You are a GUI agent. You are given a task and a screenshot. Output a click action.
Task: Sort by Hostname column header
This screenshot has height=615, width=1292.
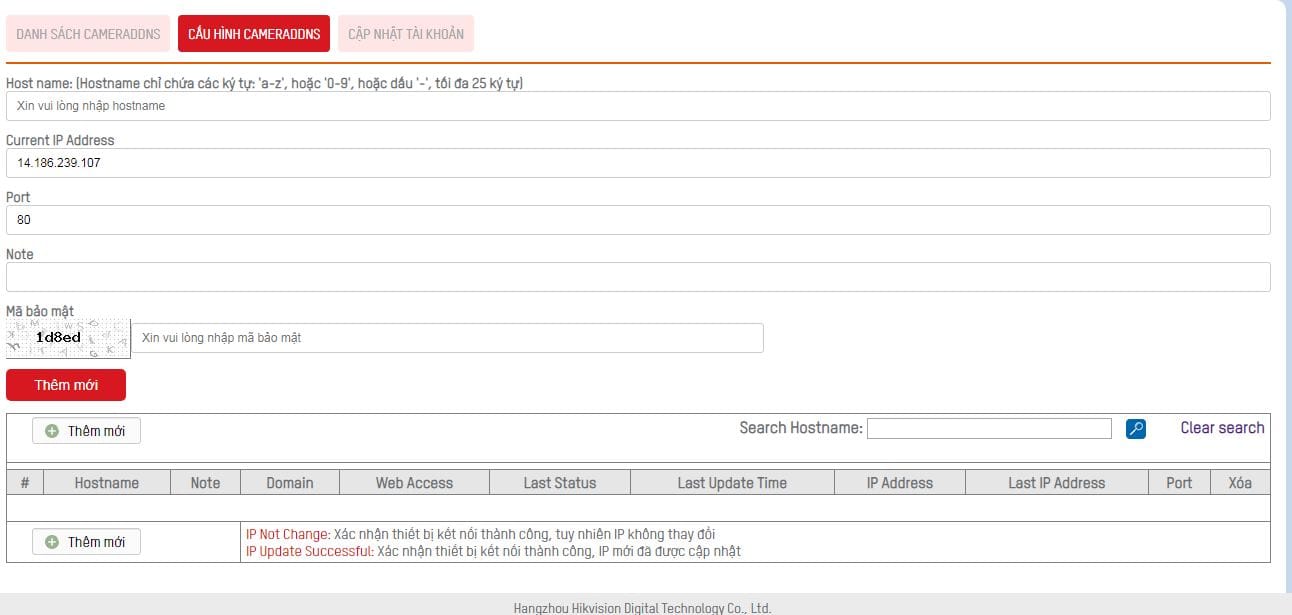(x=107, y=483)
